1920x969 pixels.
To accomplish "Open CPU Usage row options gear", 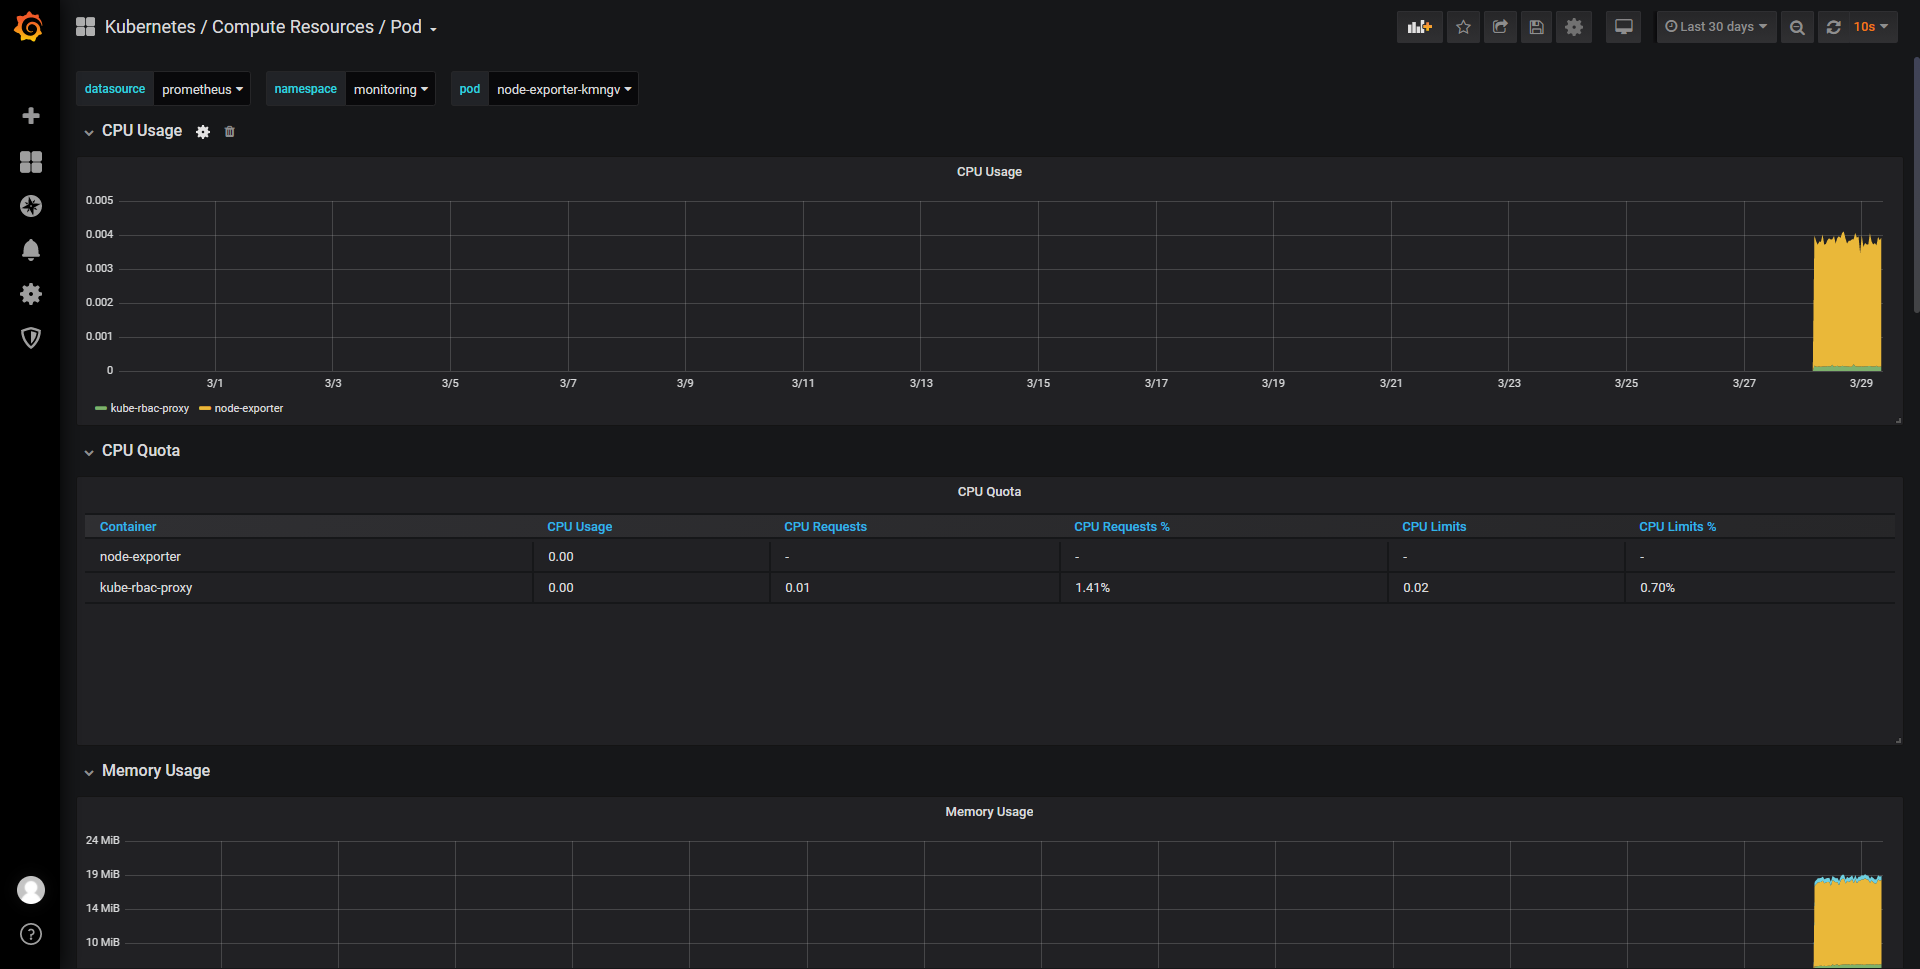I will 203,132.
